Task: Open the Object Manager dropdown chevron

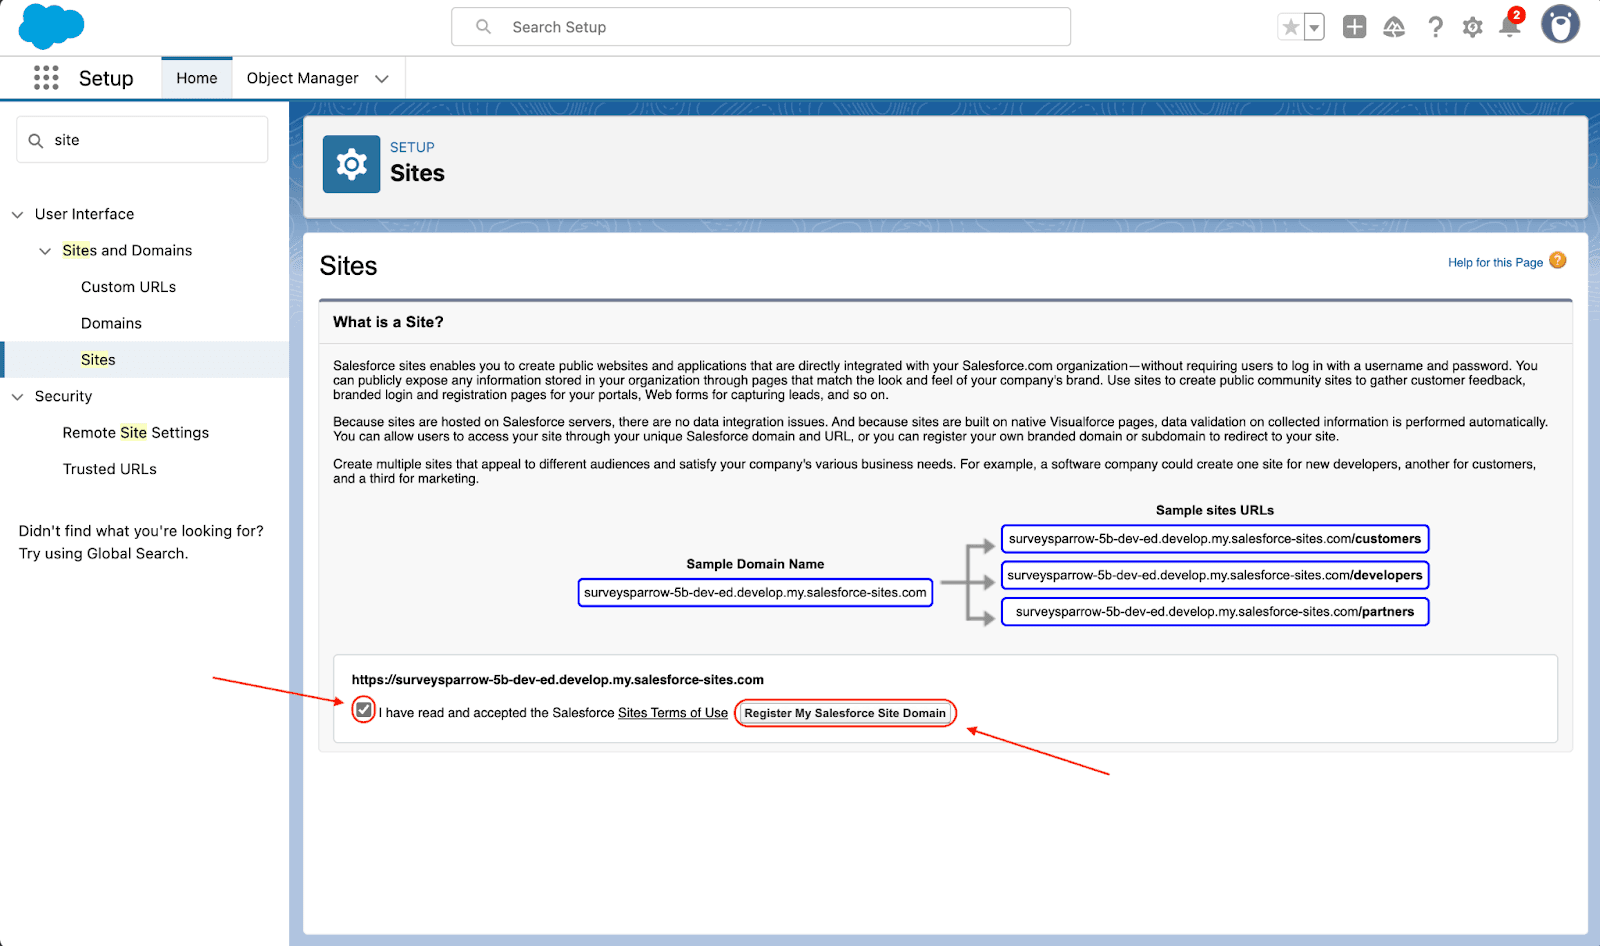Action: click(382, 79)
